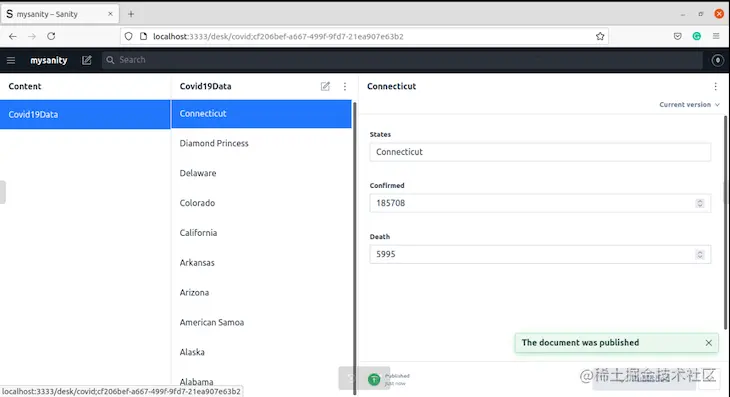Open the Arkansas document
The width and height of the screenshot is (730, 397).
click(261, 262)
